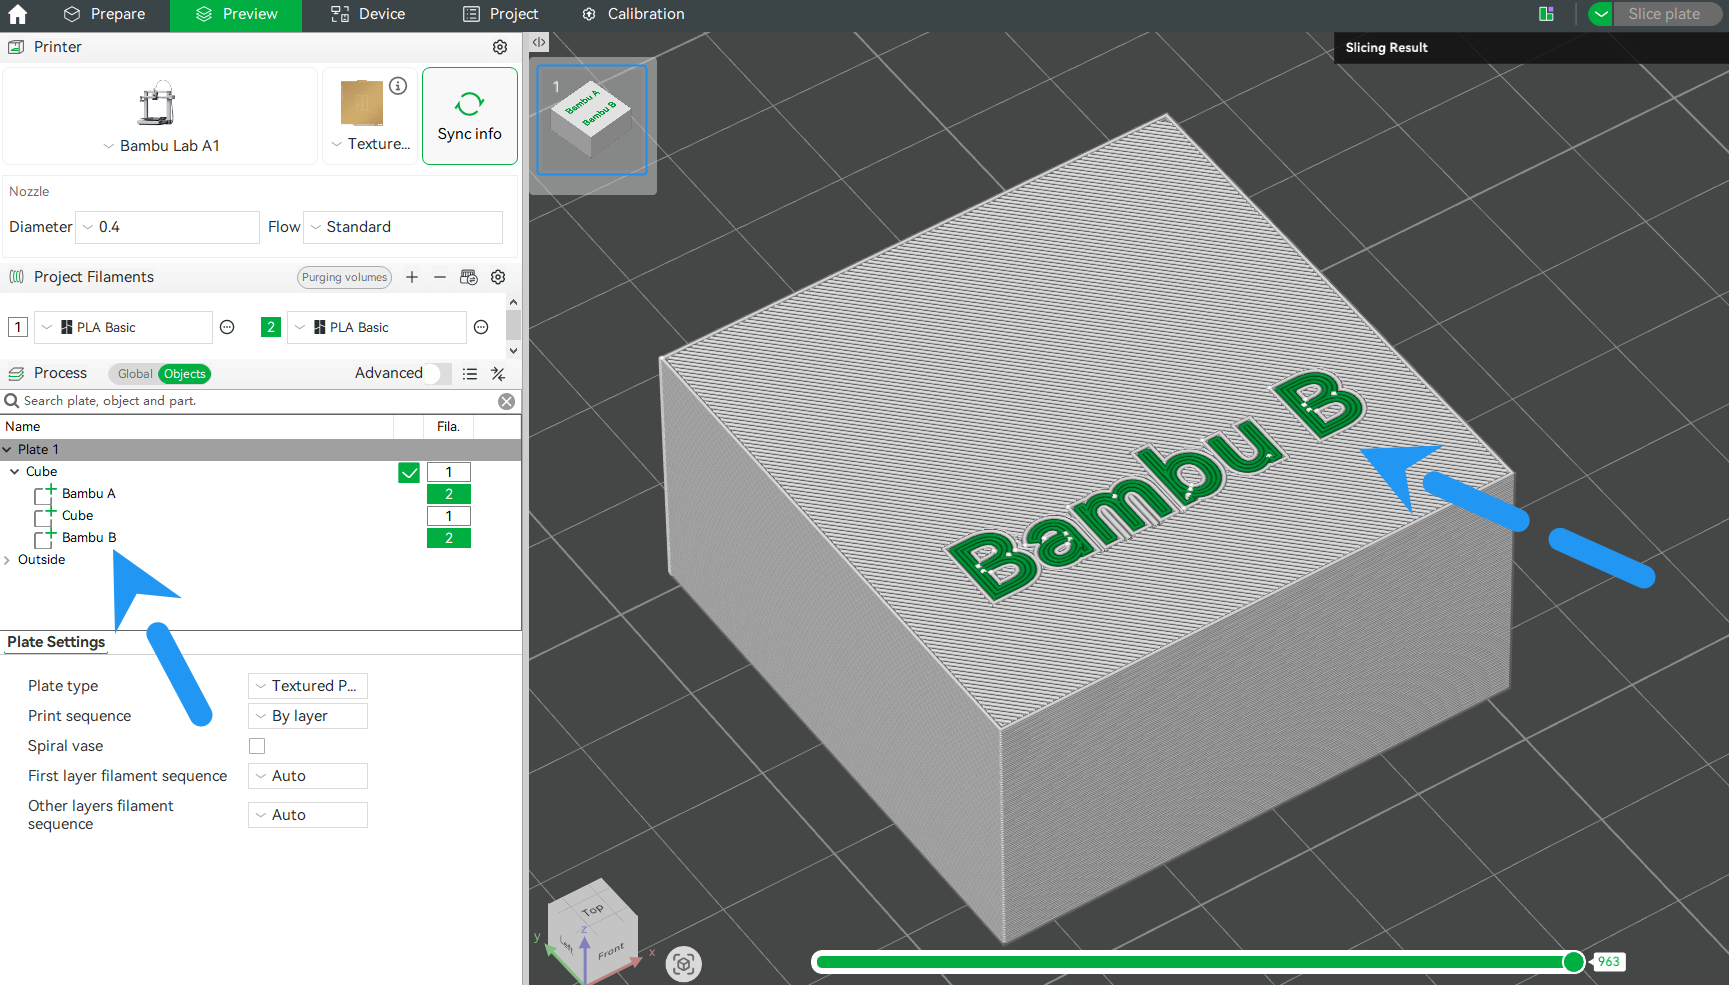Select the Plate 1 thumbnail in viewport
Screen dimensions: 1729x985
tap(592, 120)
